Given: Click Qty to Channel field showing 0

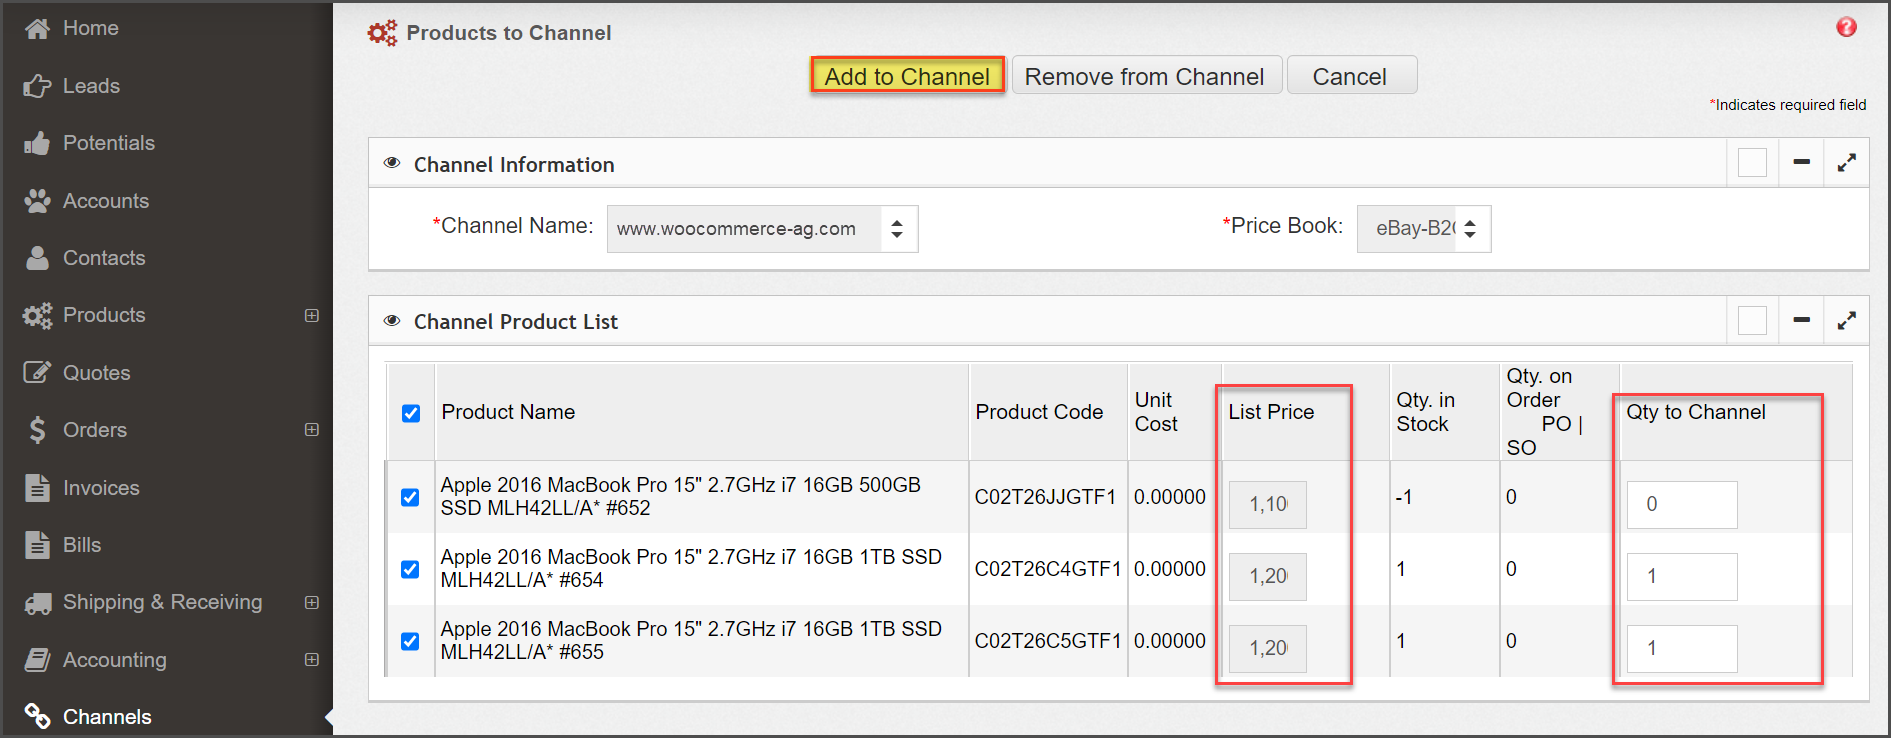Looking at the screenshot, I should tap(1682, 505).
